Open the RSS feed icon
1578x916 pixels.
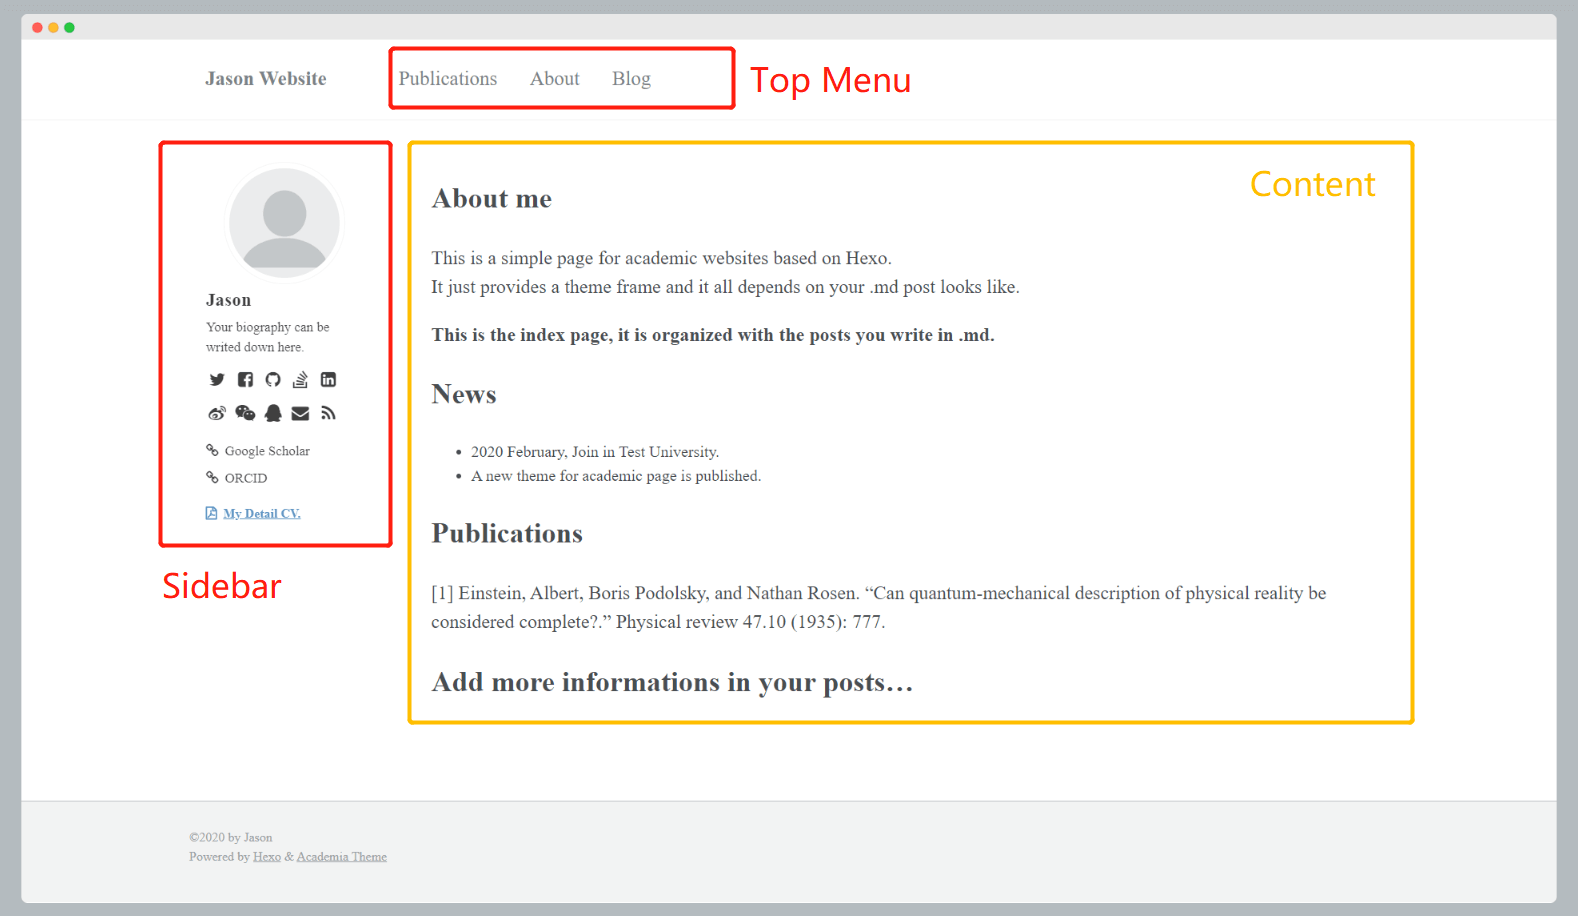coord(328,413)
